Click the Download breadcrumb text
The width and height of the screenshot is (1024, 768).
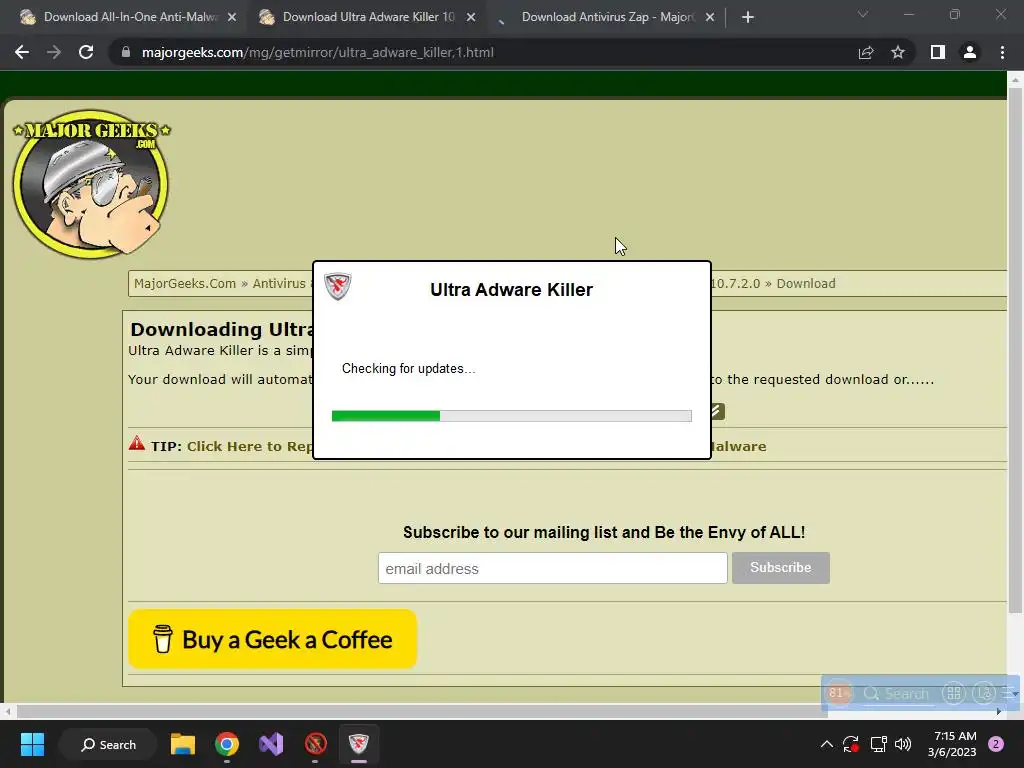pos(806,283)
